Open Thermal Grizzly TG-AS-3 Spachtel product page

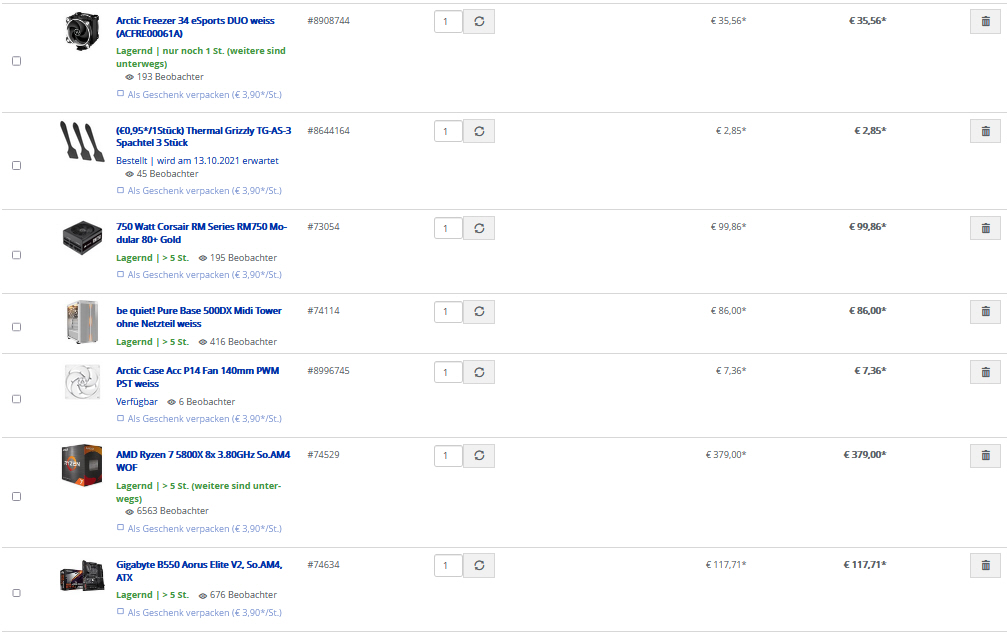coord(204,137)
